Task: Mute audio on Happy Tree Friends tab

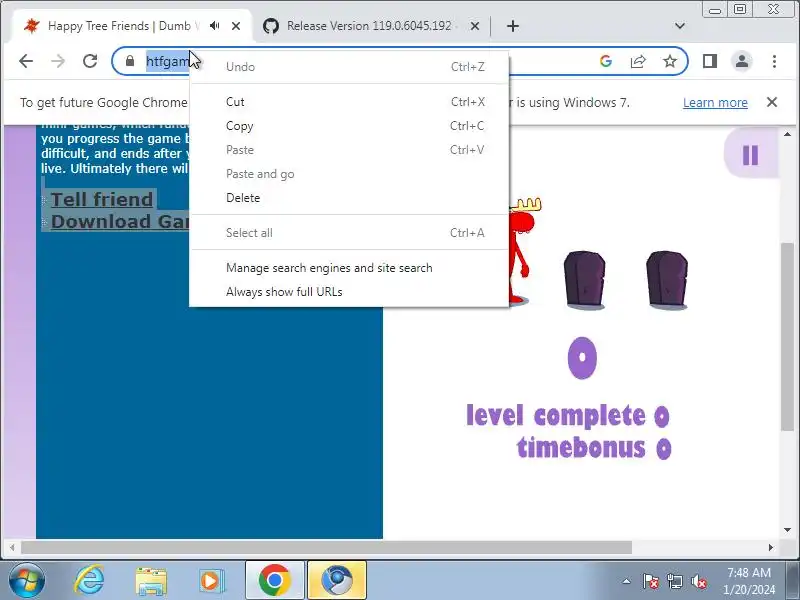Action: point(215,26)
